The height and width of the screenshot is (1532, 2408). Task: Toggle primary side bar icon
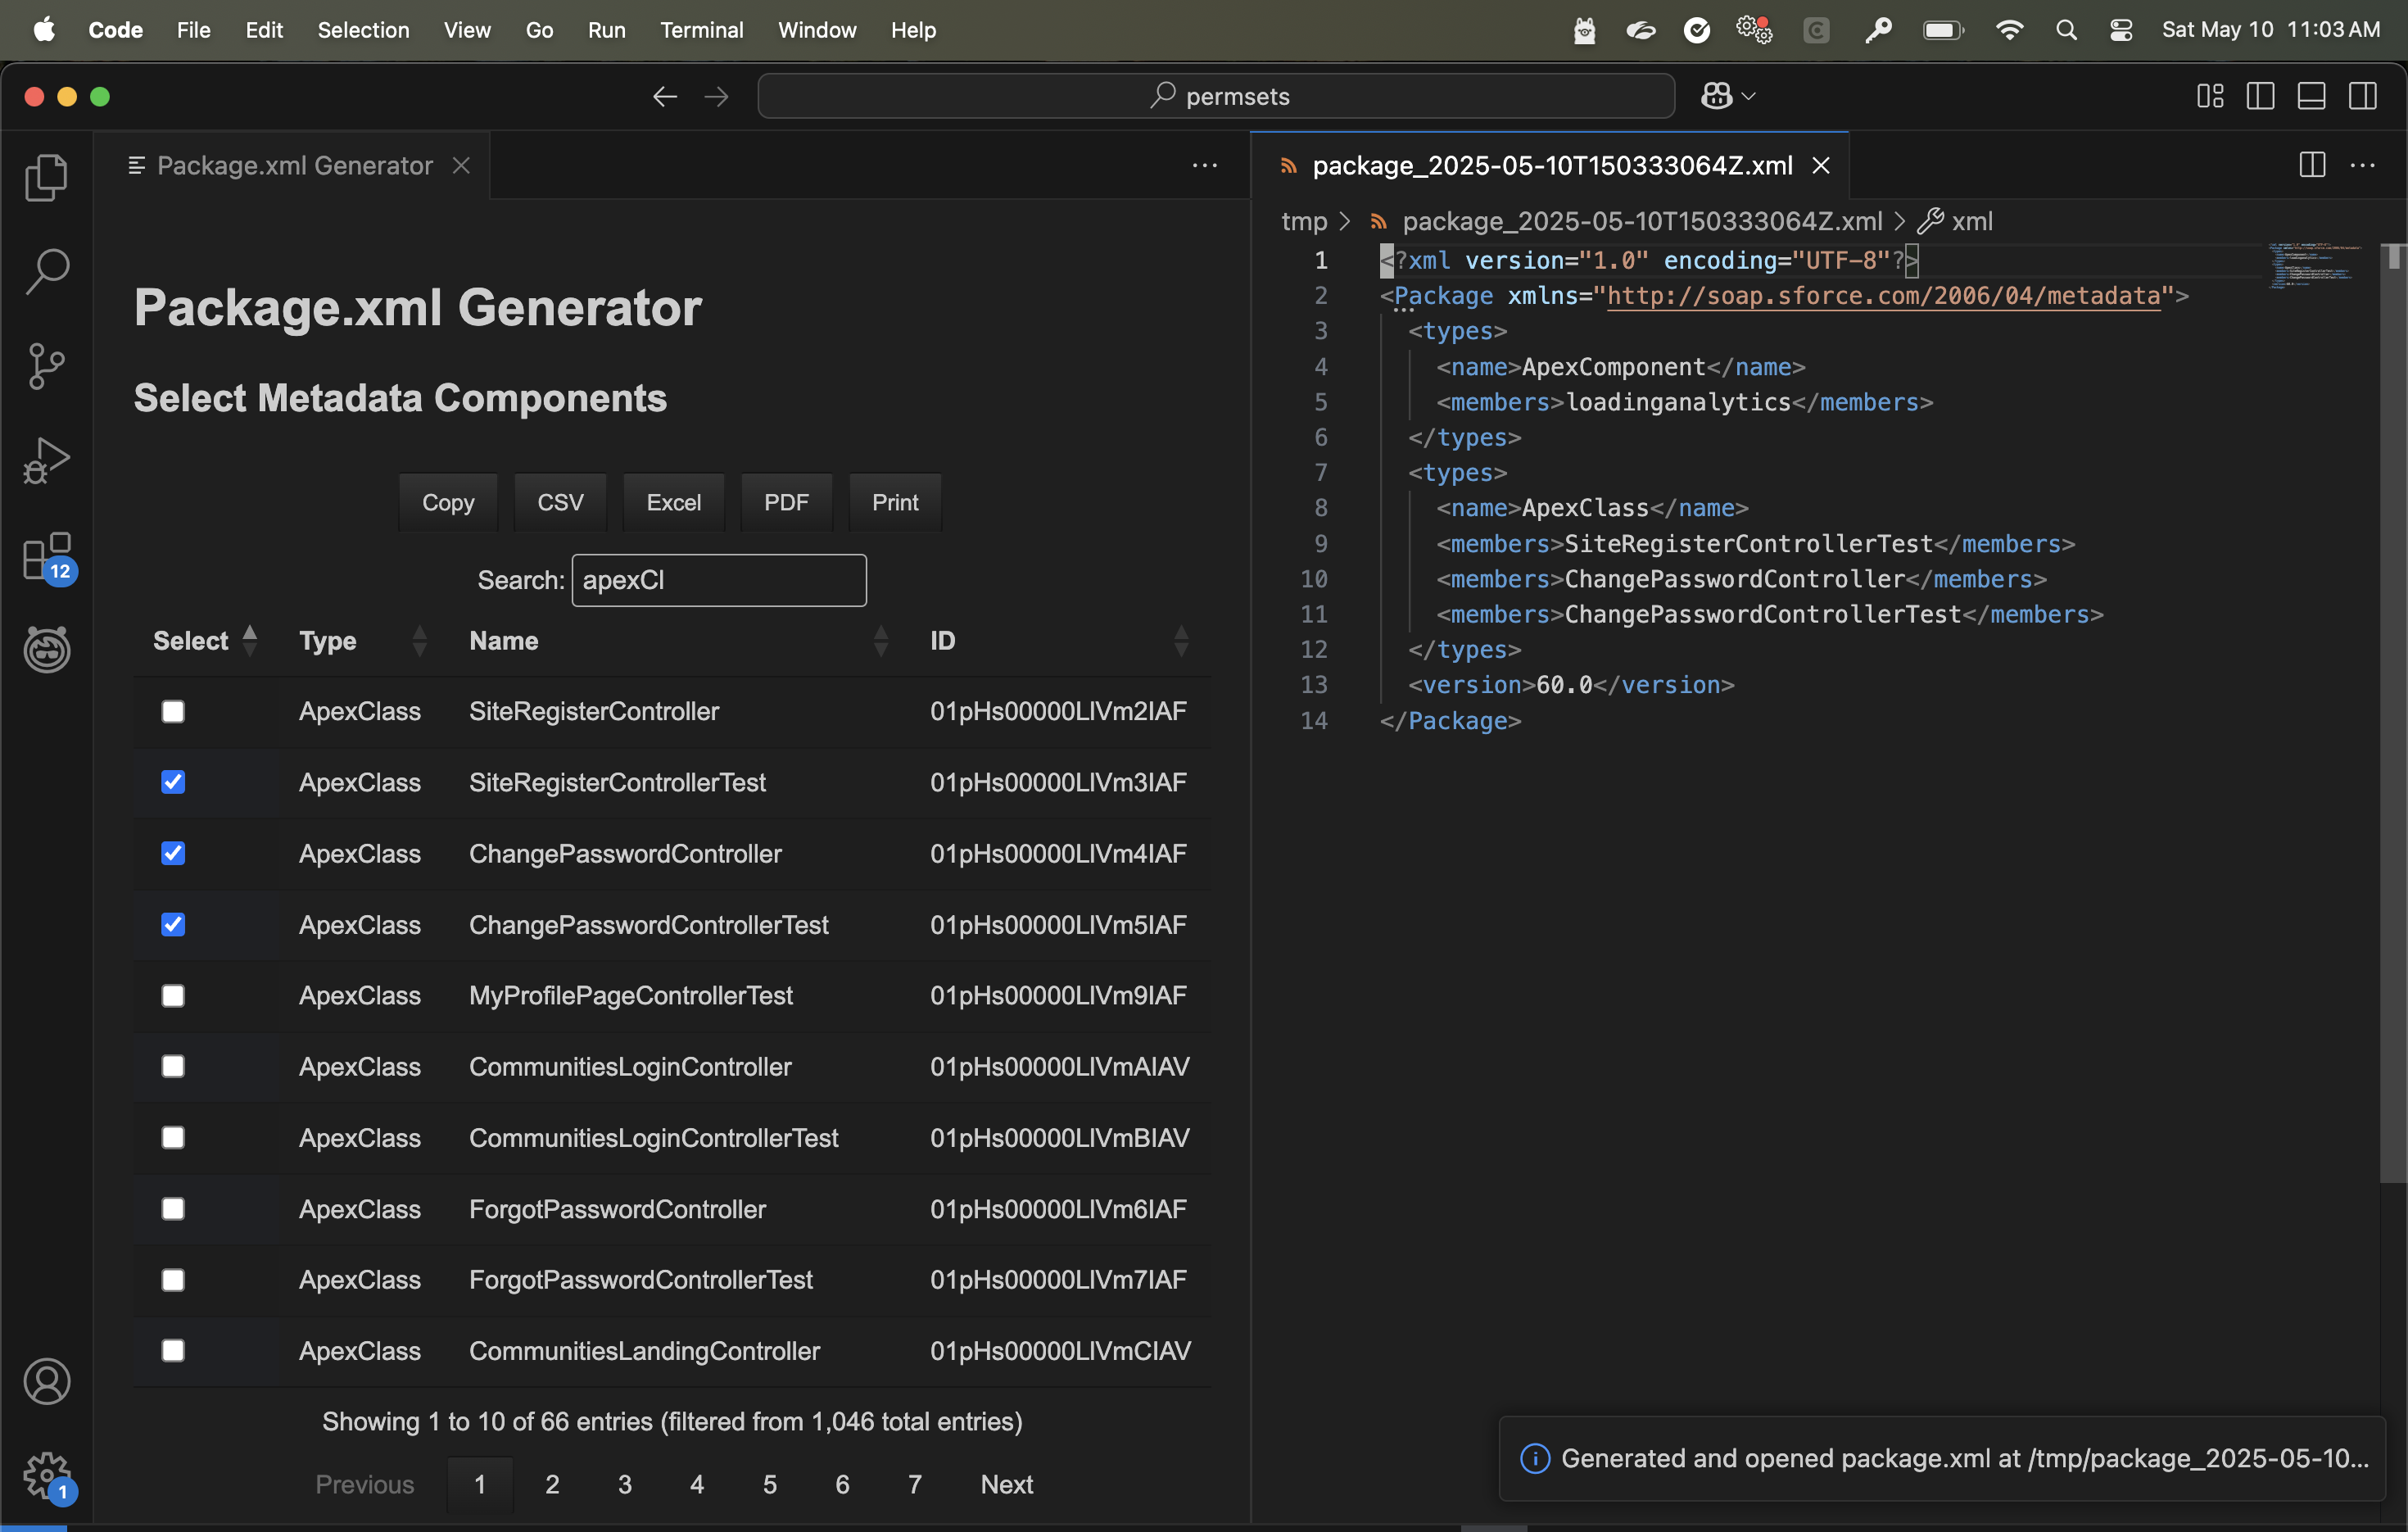[2260, 96]
